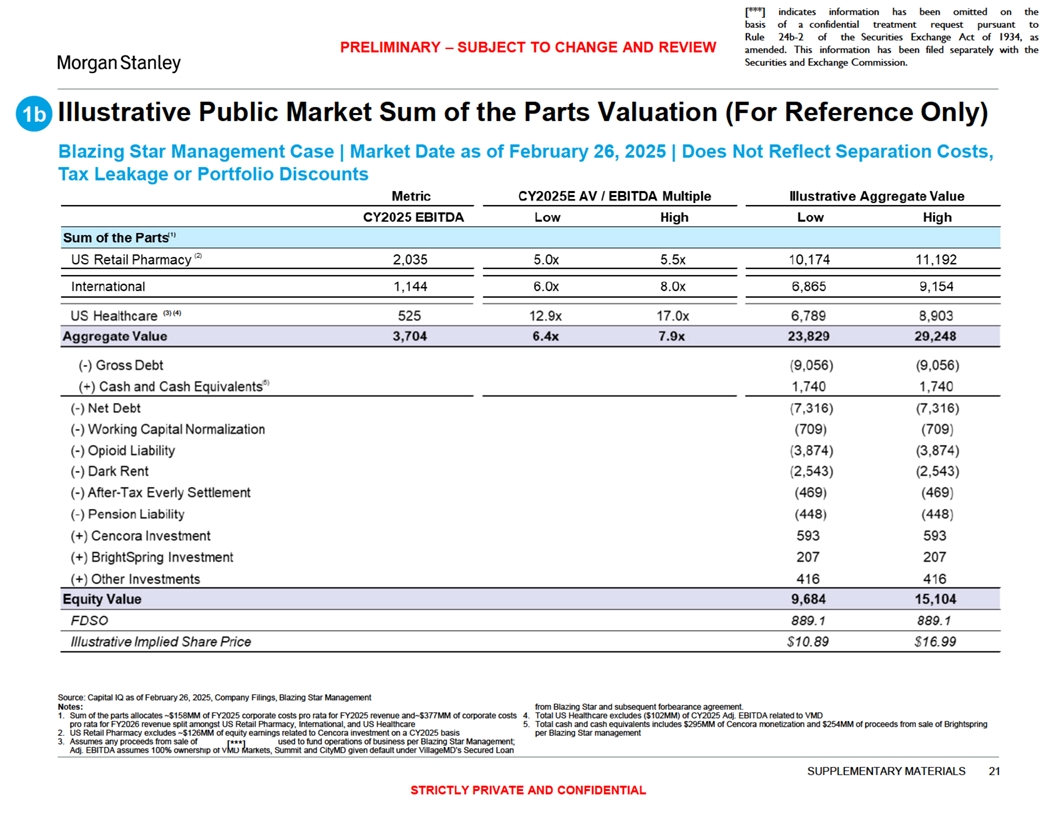Select the 'International' row label
This screenshot has width=1056, height=816.
click(x=108, y=286)
